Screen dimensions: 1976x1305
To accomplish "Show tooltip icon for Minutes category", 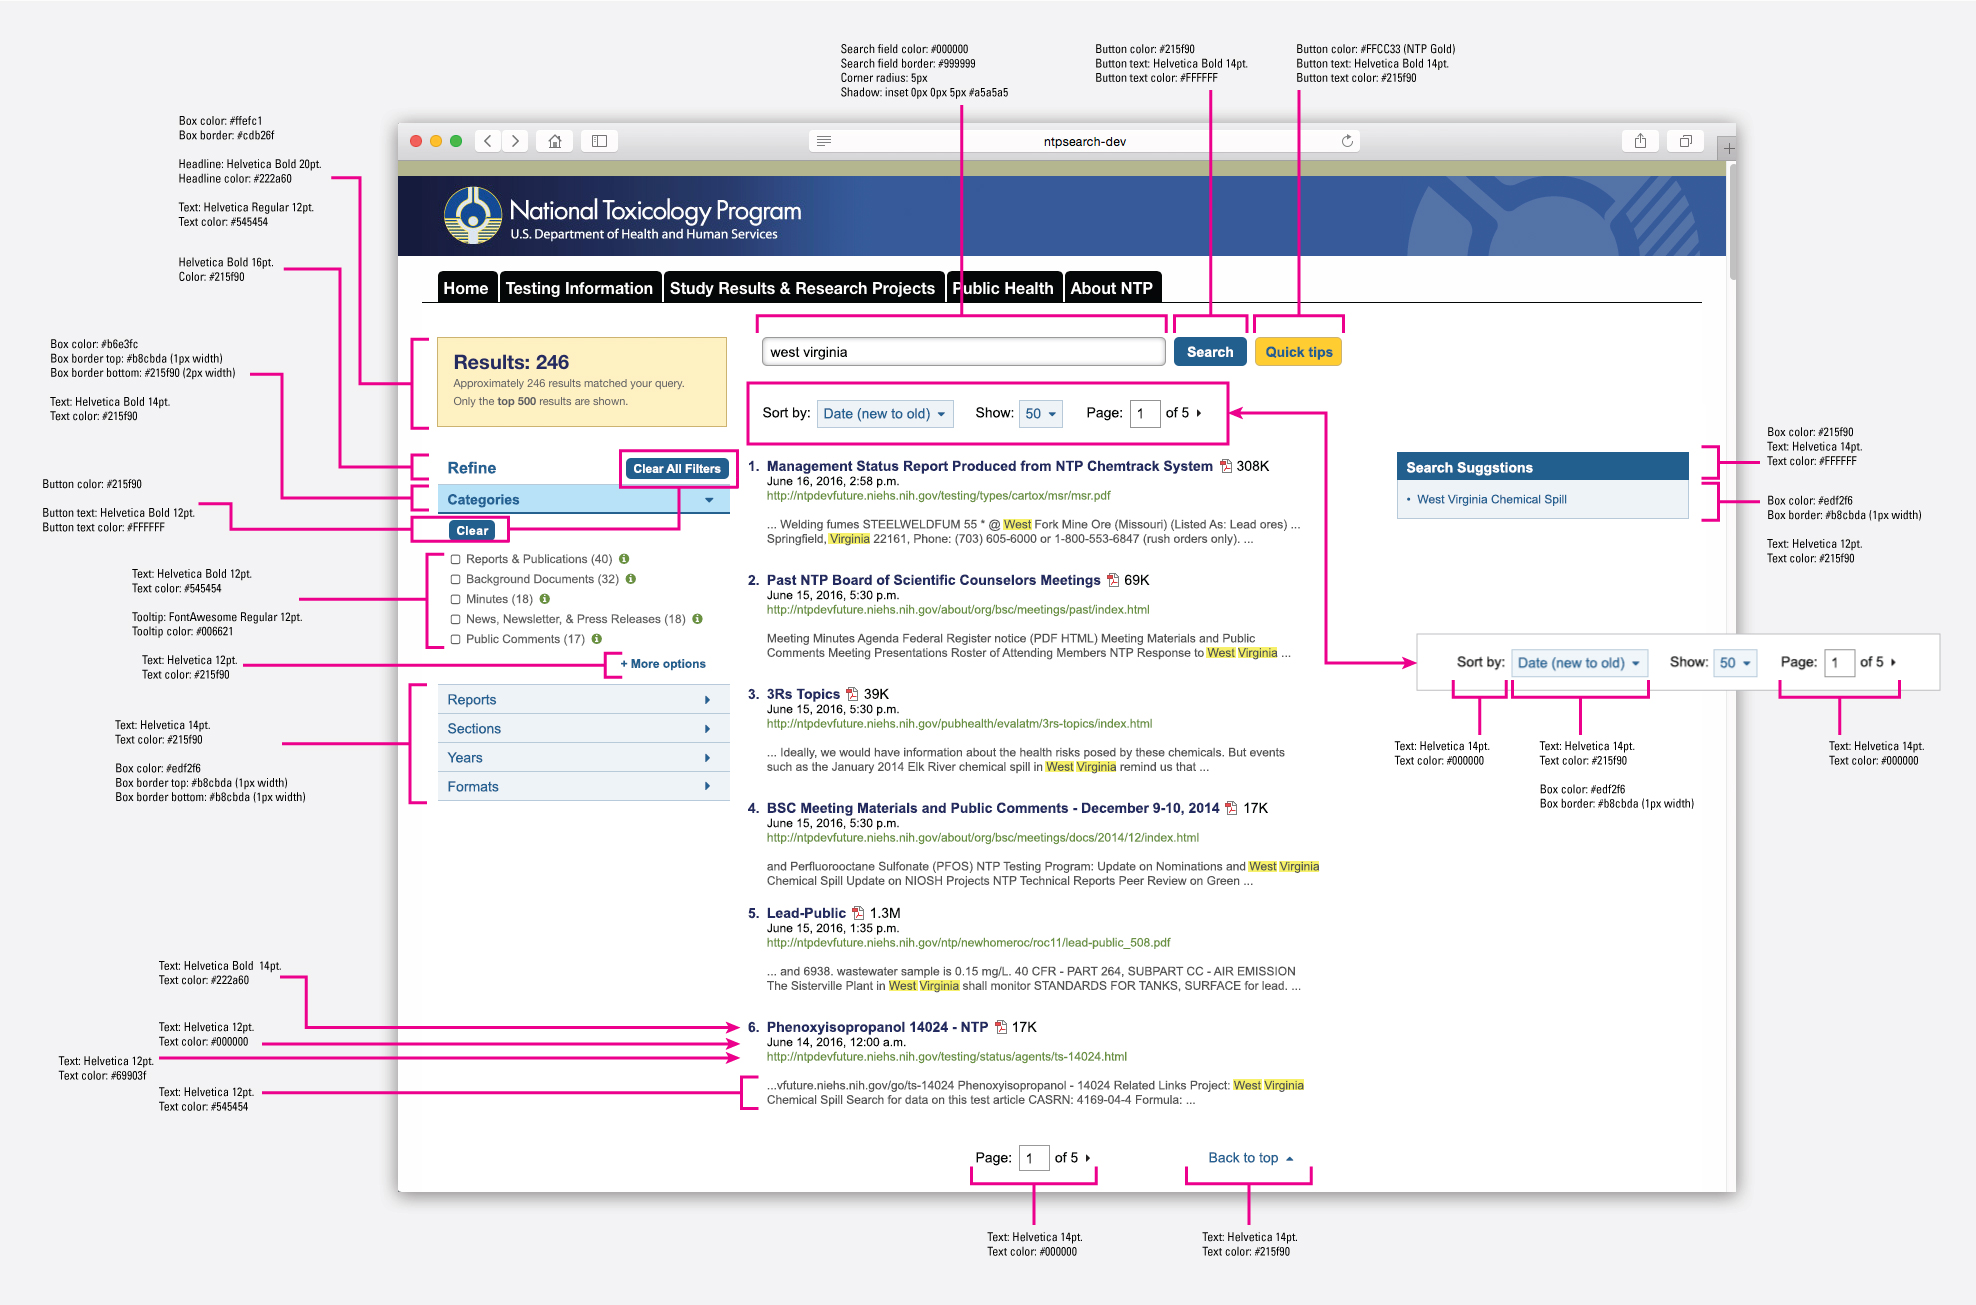I will click(545, 599).
